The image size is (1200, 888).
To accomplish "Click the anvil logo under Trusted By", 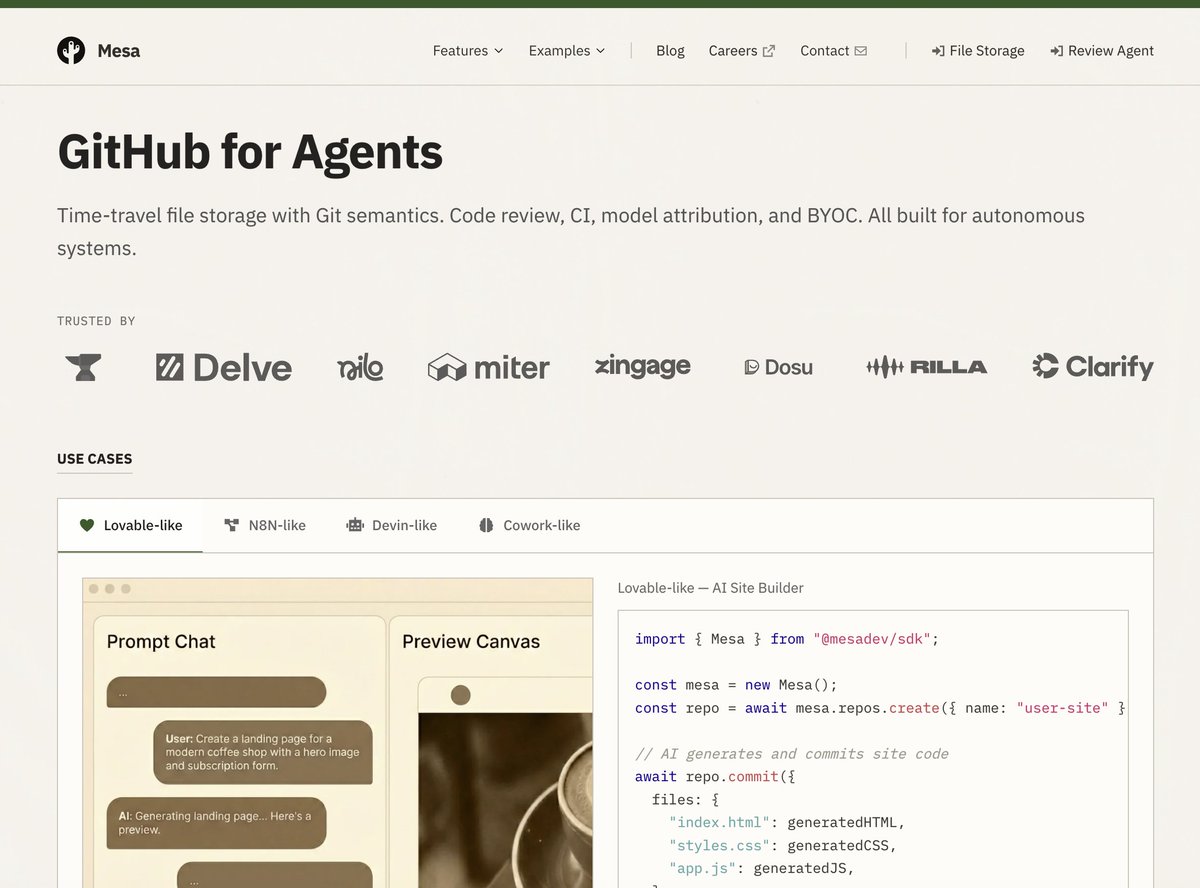I will click(x=83, y=367).
